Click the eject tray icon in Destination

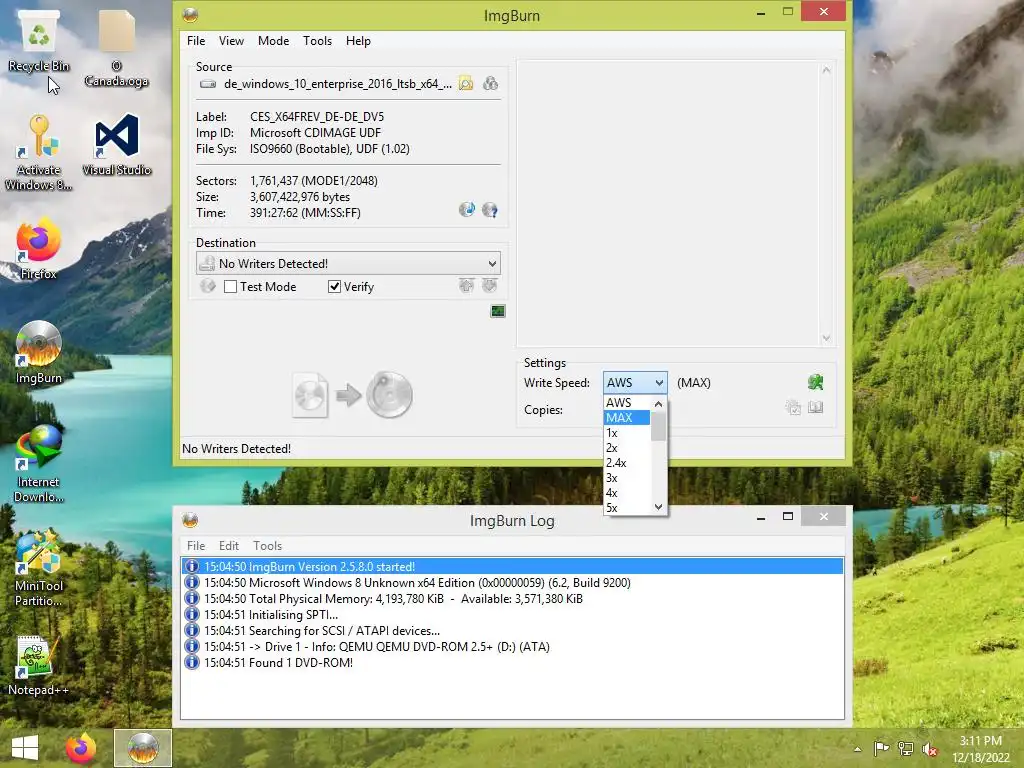click(x=466, y=285)
